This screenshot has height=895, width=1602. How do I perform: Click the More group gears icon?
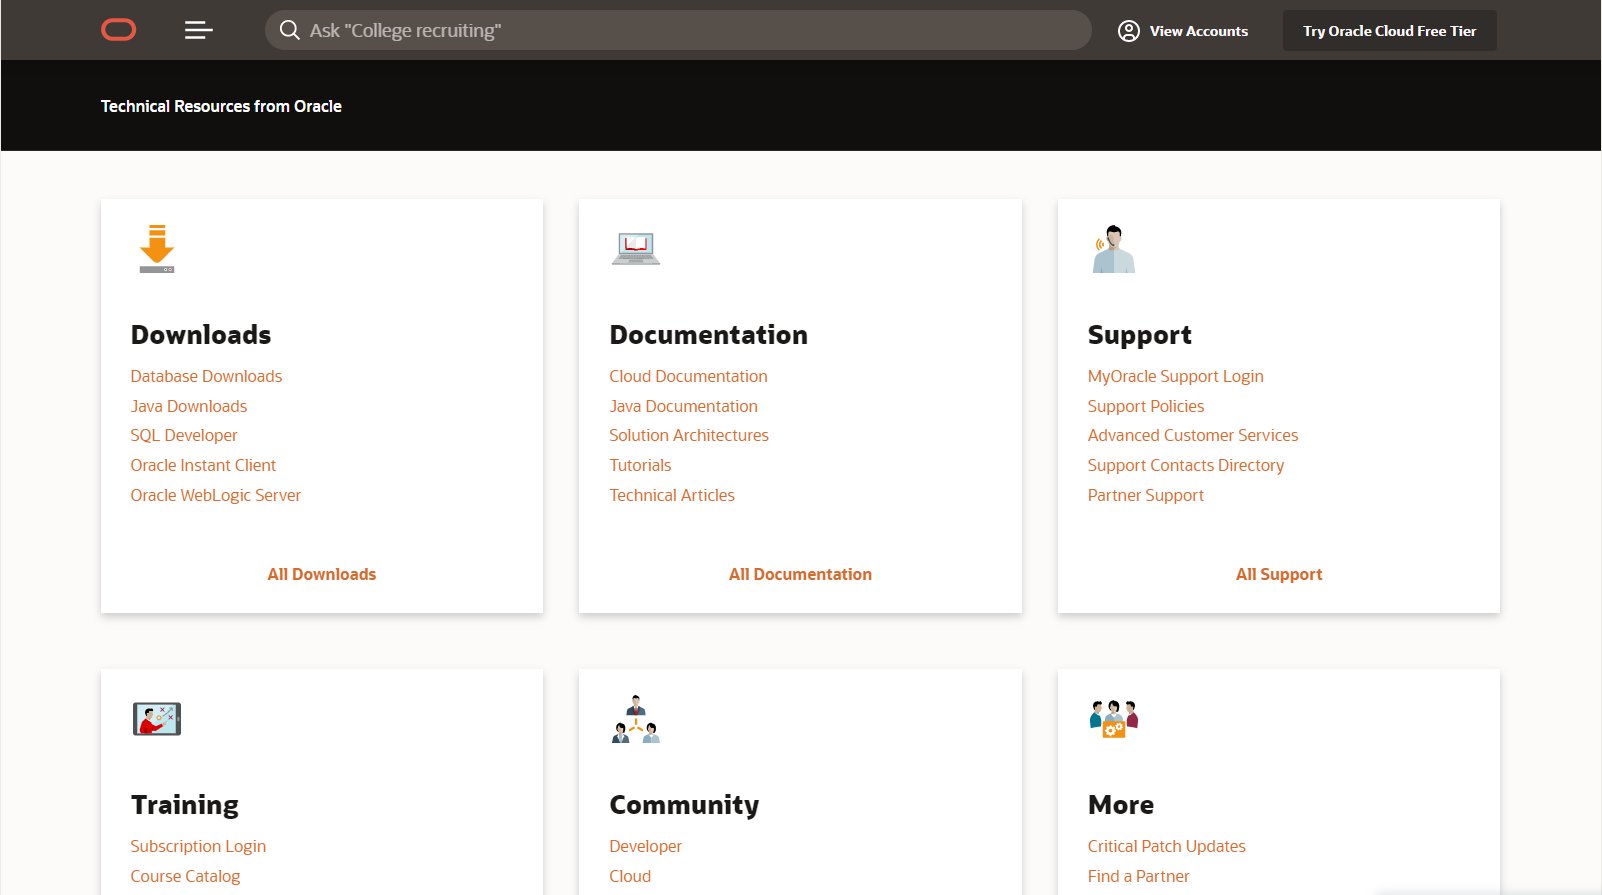click(1114, 719)
